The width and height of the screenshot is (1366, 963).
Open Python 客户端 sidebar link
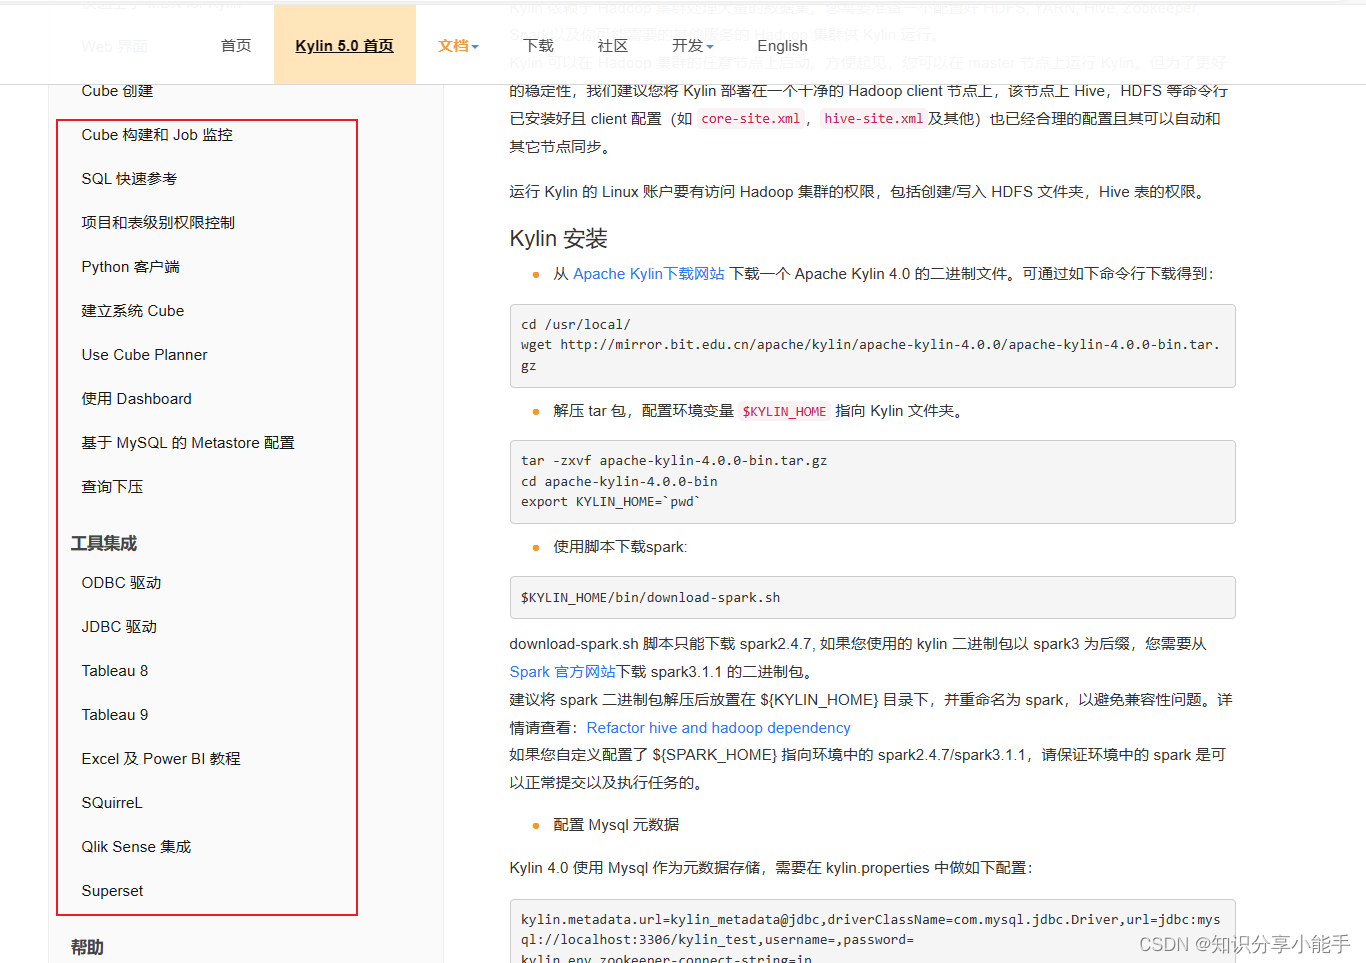coord(130,267)
